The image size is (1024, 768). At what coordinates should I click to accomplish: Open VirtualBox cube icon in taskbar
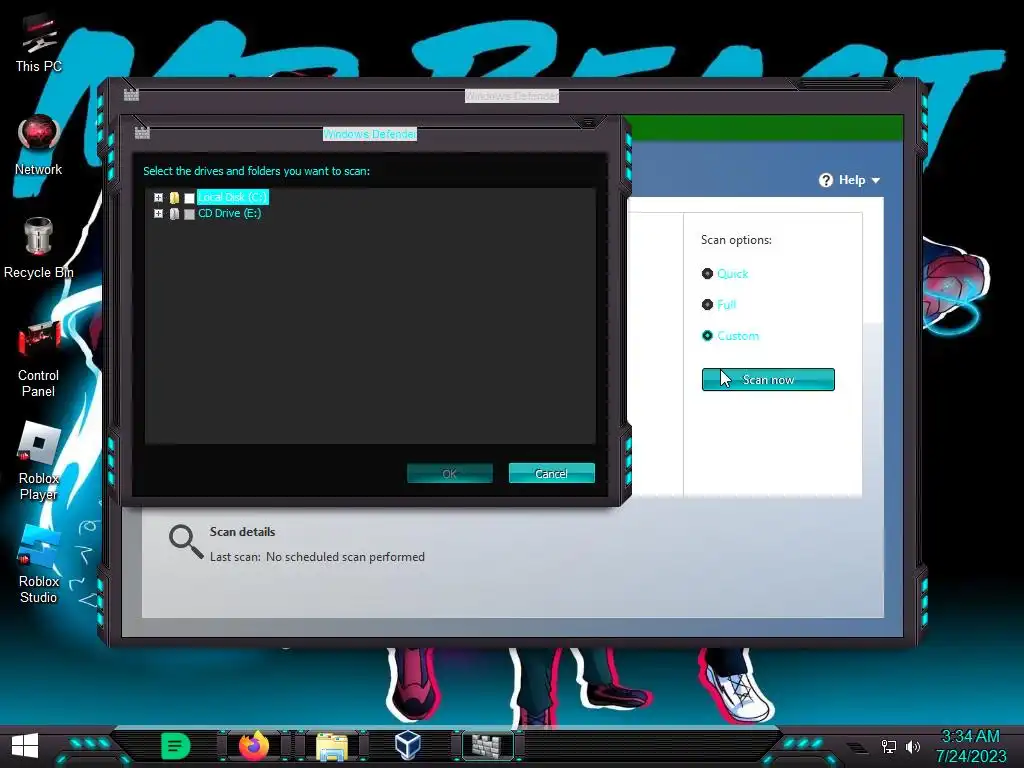(x=408, y=745)
